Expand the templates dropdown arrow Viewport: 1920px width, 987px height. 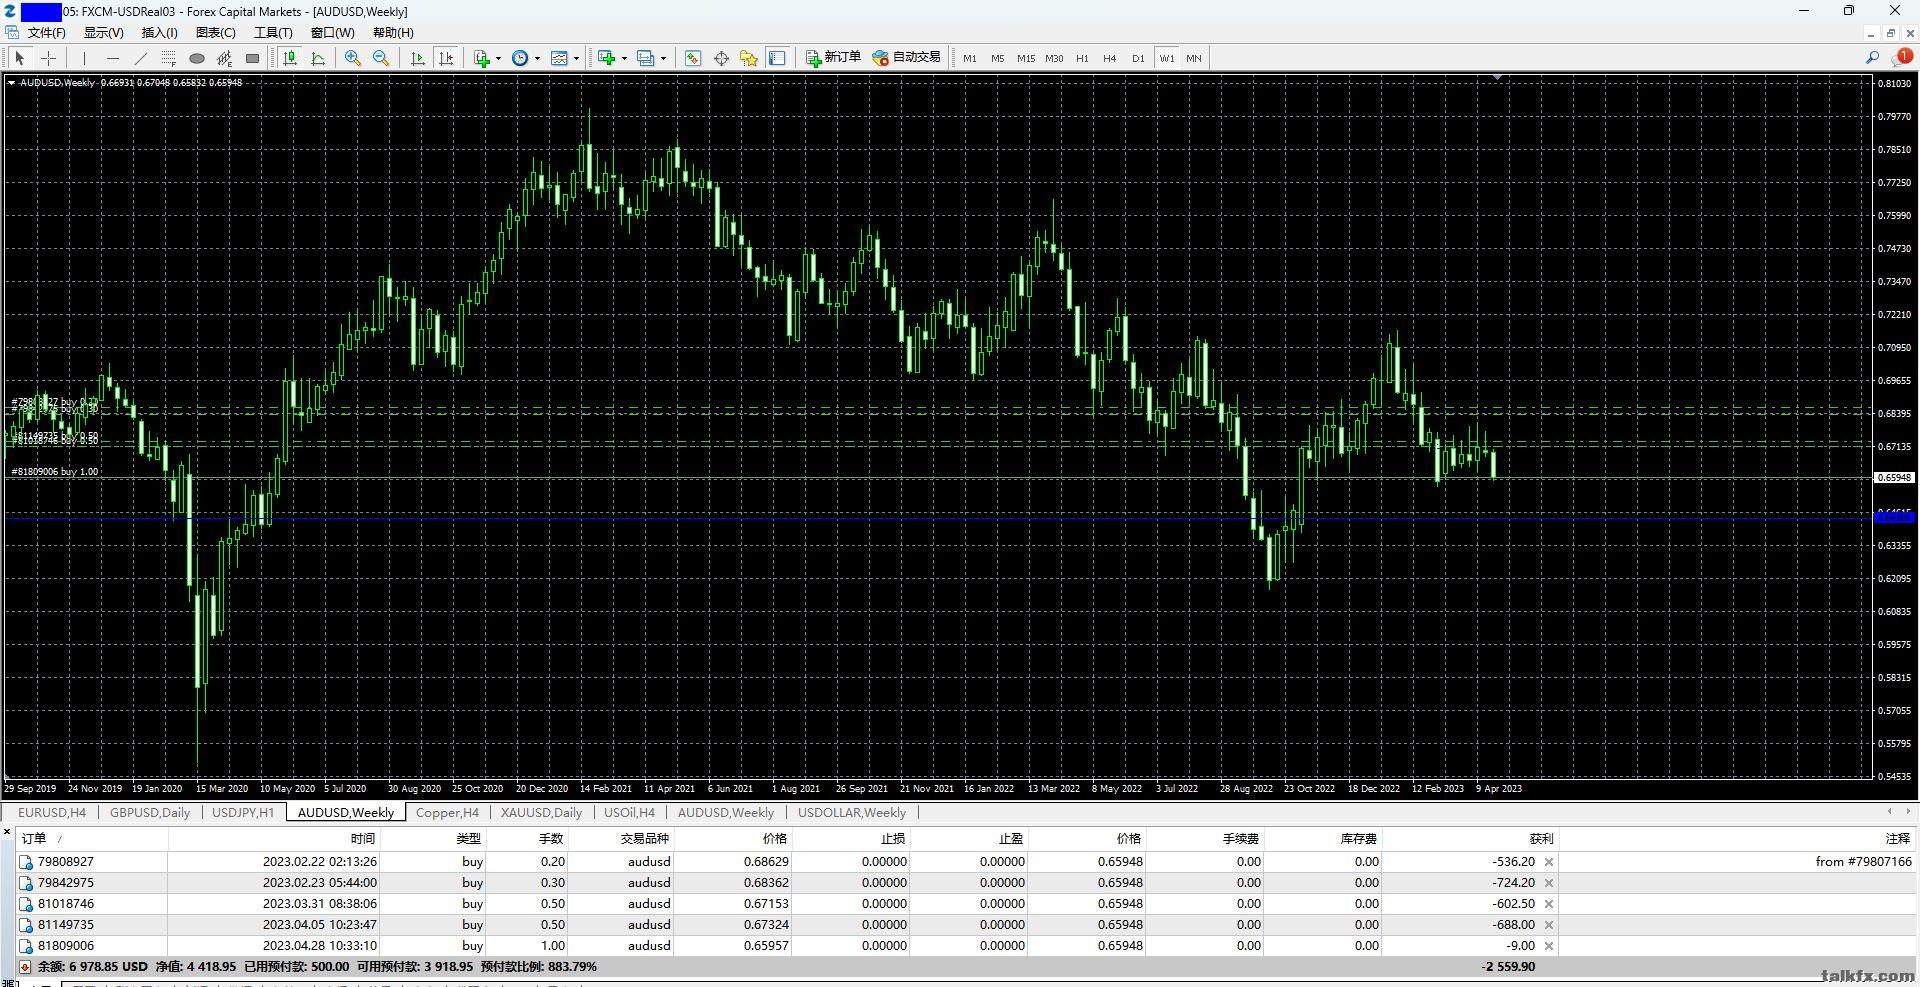(576, 58)
